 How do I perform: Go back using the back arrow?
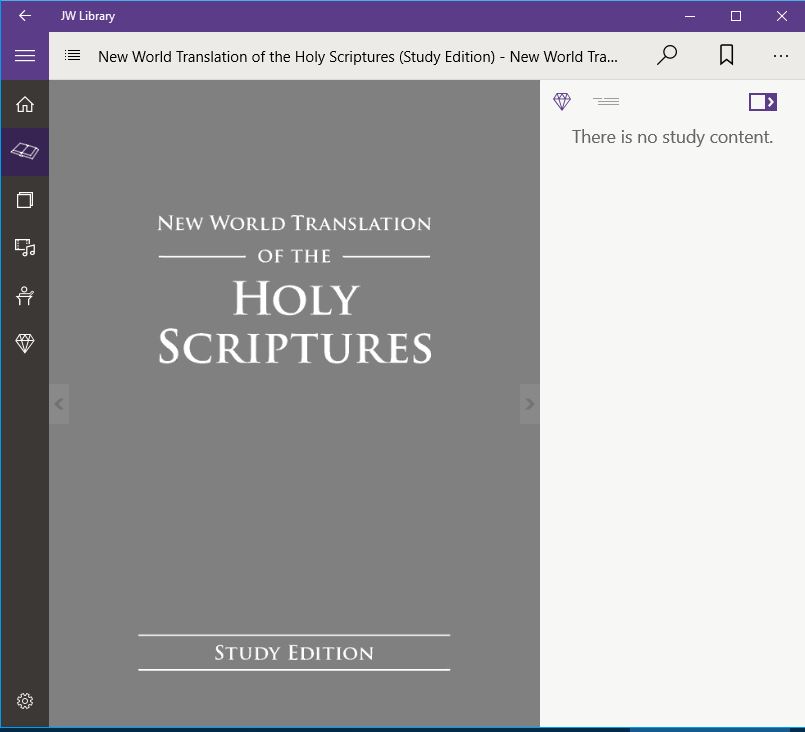24,15
